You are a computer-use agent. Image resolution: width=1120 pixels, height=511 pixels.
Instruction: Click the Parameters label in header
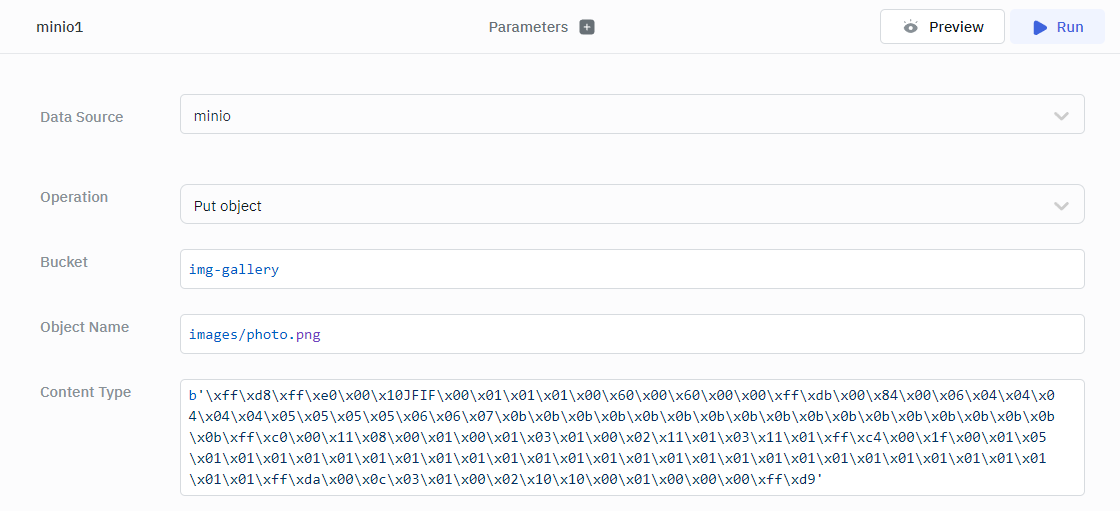click(528, 27)
